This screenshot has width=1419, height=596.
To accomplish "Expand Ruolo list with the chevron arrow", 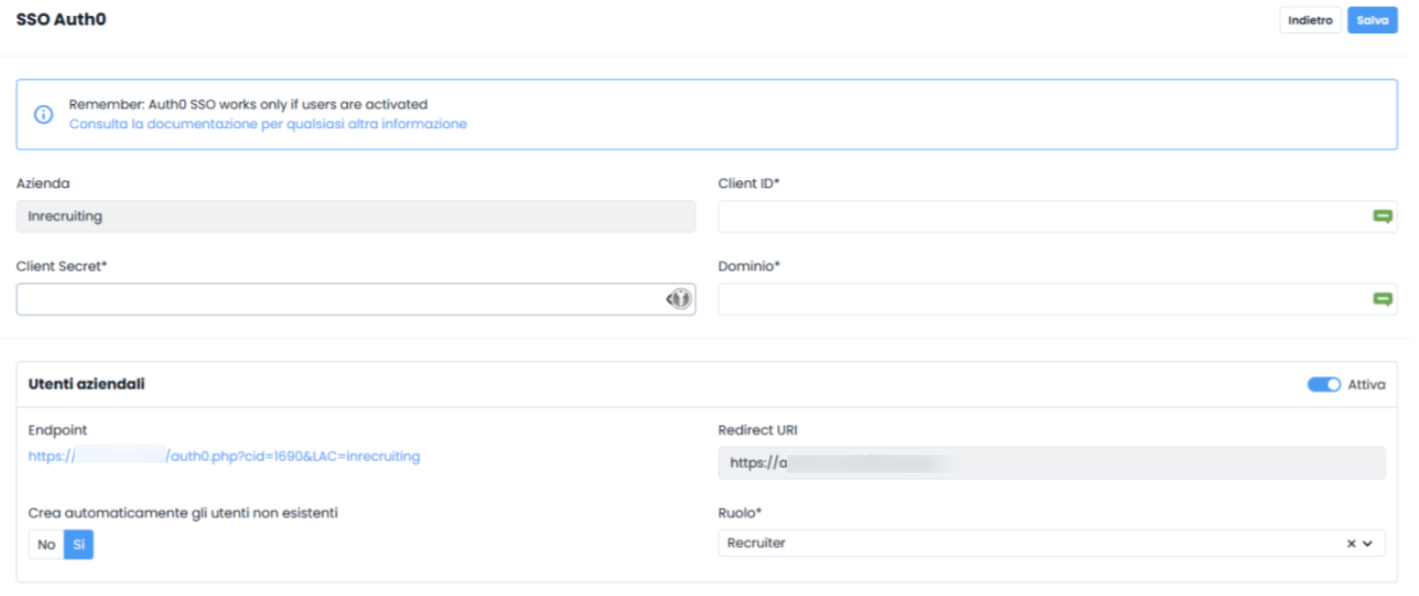I will 1368,544.
